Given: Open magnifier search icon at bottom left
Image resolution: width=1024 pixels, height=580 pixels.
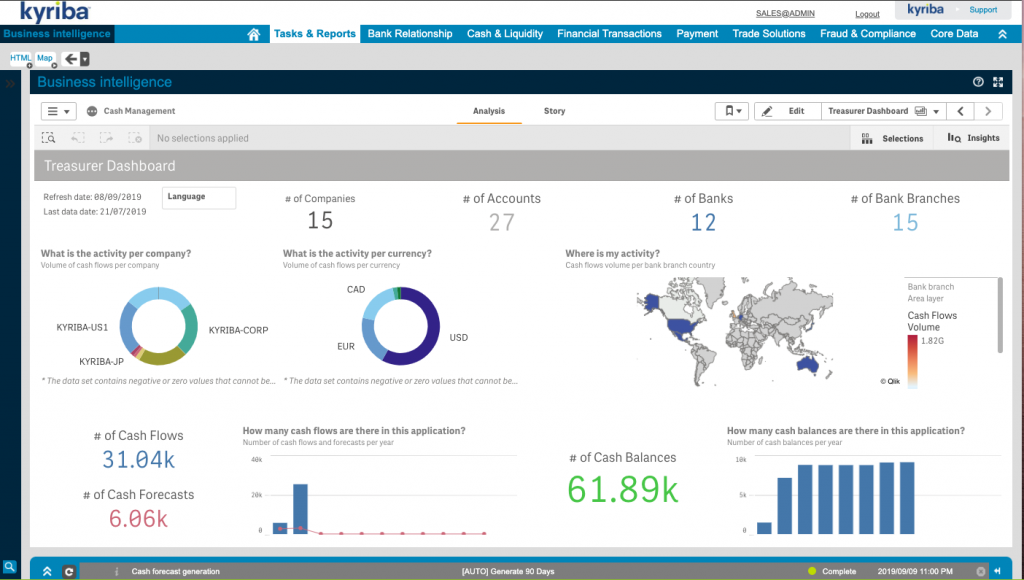Looking at the screenshot, I should (9, 567).
